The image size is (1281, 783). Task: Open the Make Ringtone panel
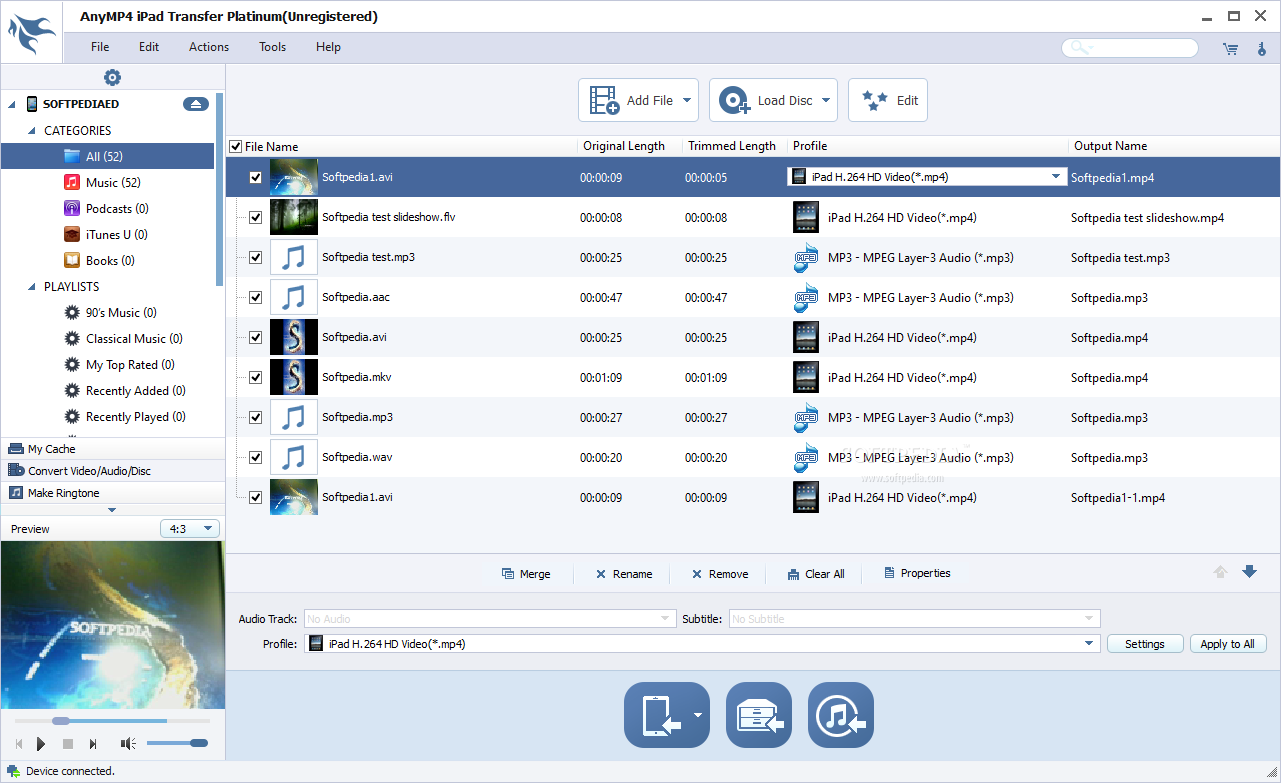113,493
